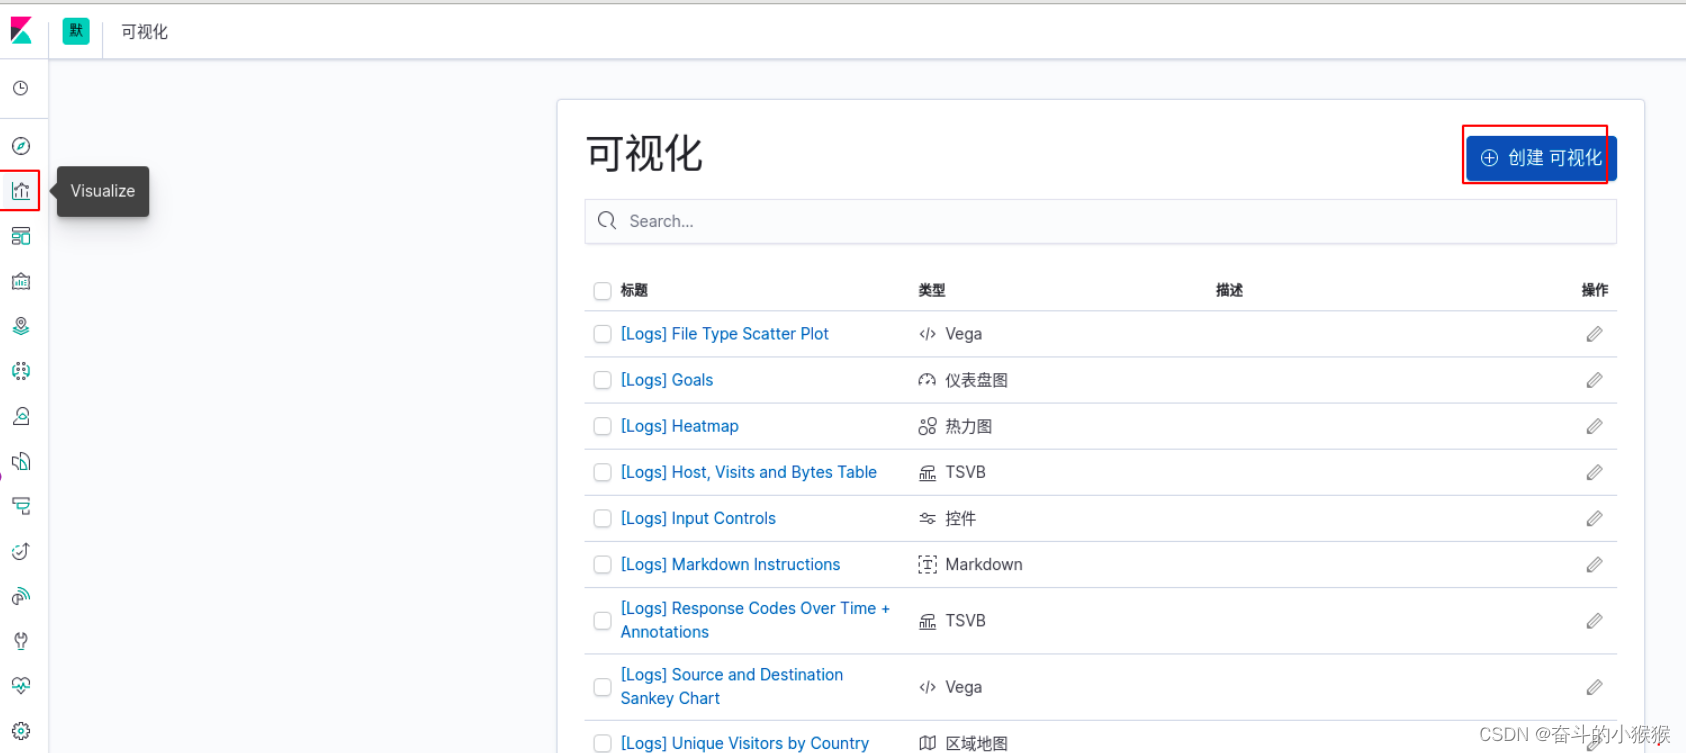The height and width of the screenshot is (753, 1686).
Task: Edit [Logs] Input Controls pencil icon
Action: 1594,518
